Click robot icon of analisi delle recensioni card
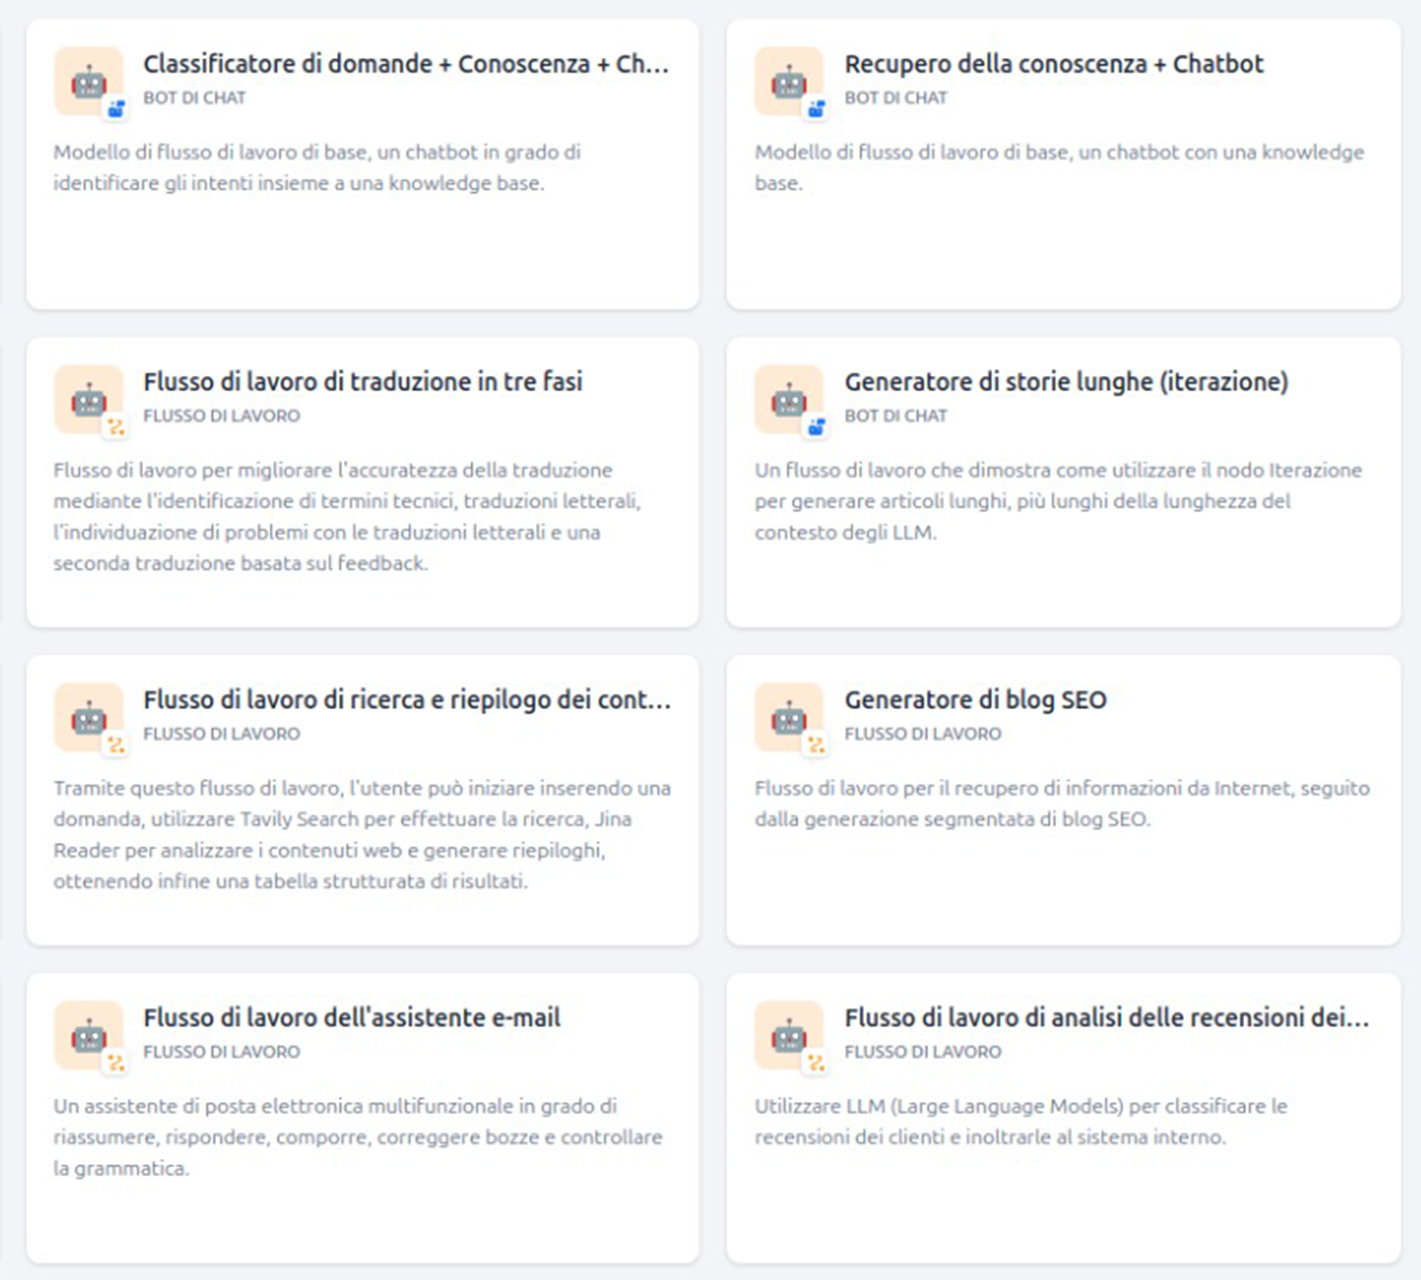 [789, 1035]
